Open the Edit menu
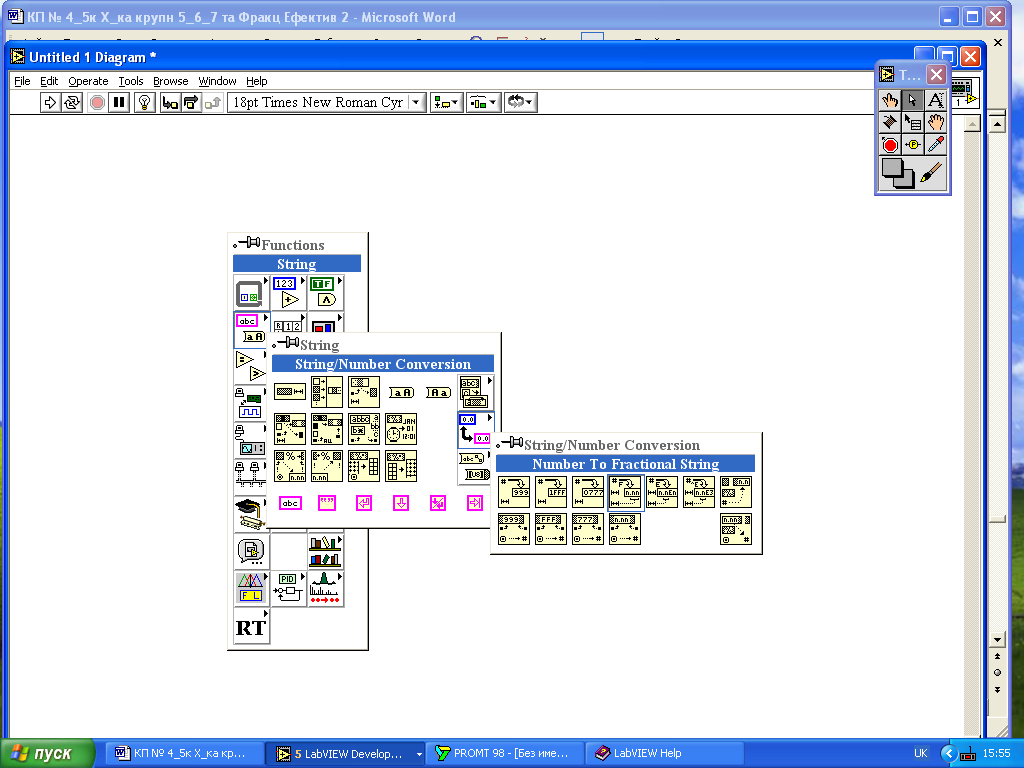 point(49,81)
